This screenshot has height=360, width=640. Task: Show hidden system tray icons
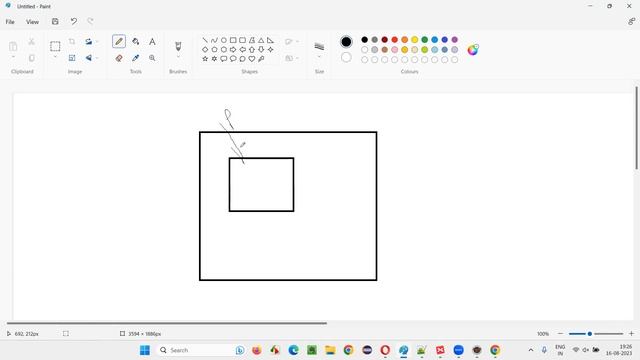pos(531,350)
